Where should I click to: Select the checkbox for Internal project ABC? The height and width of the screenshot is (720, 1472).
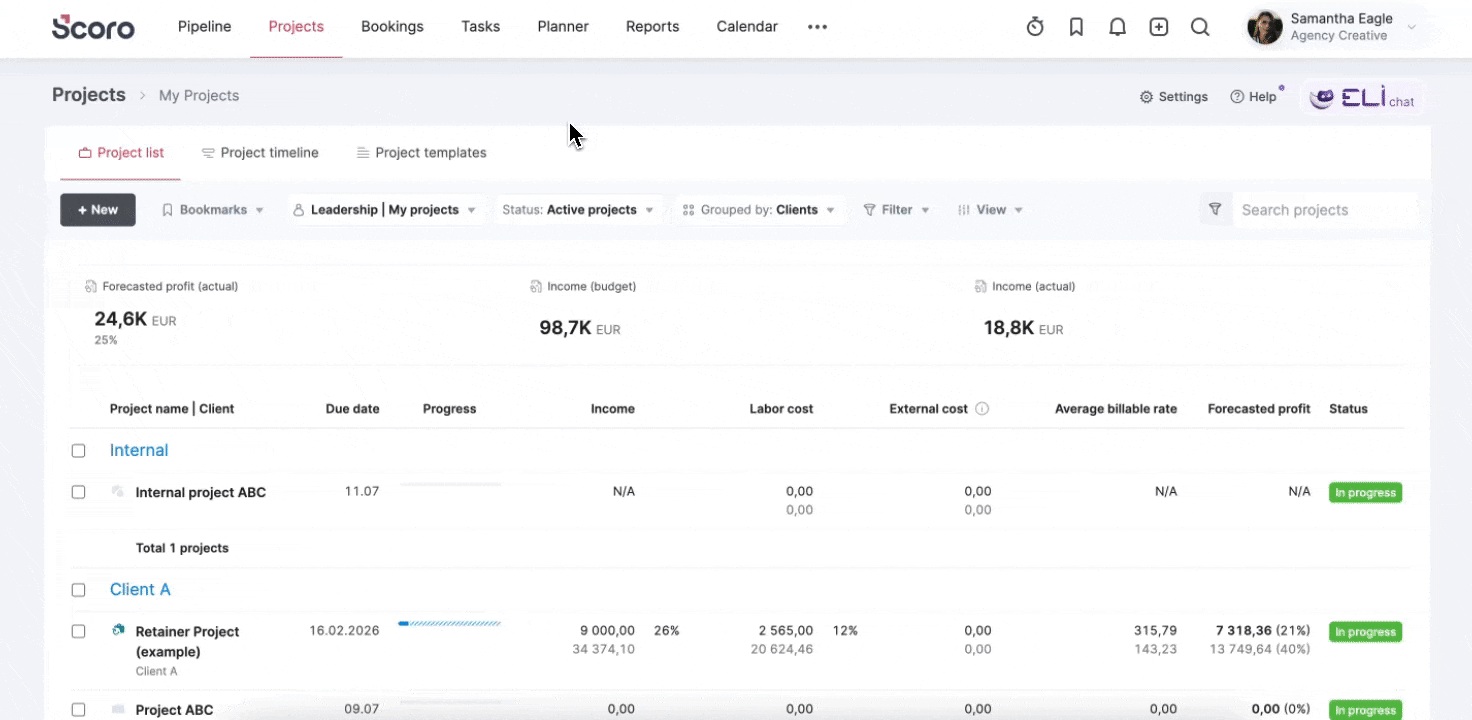79,491
